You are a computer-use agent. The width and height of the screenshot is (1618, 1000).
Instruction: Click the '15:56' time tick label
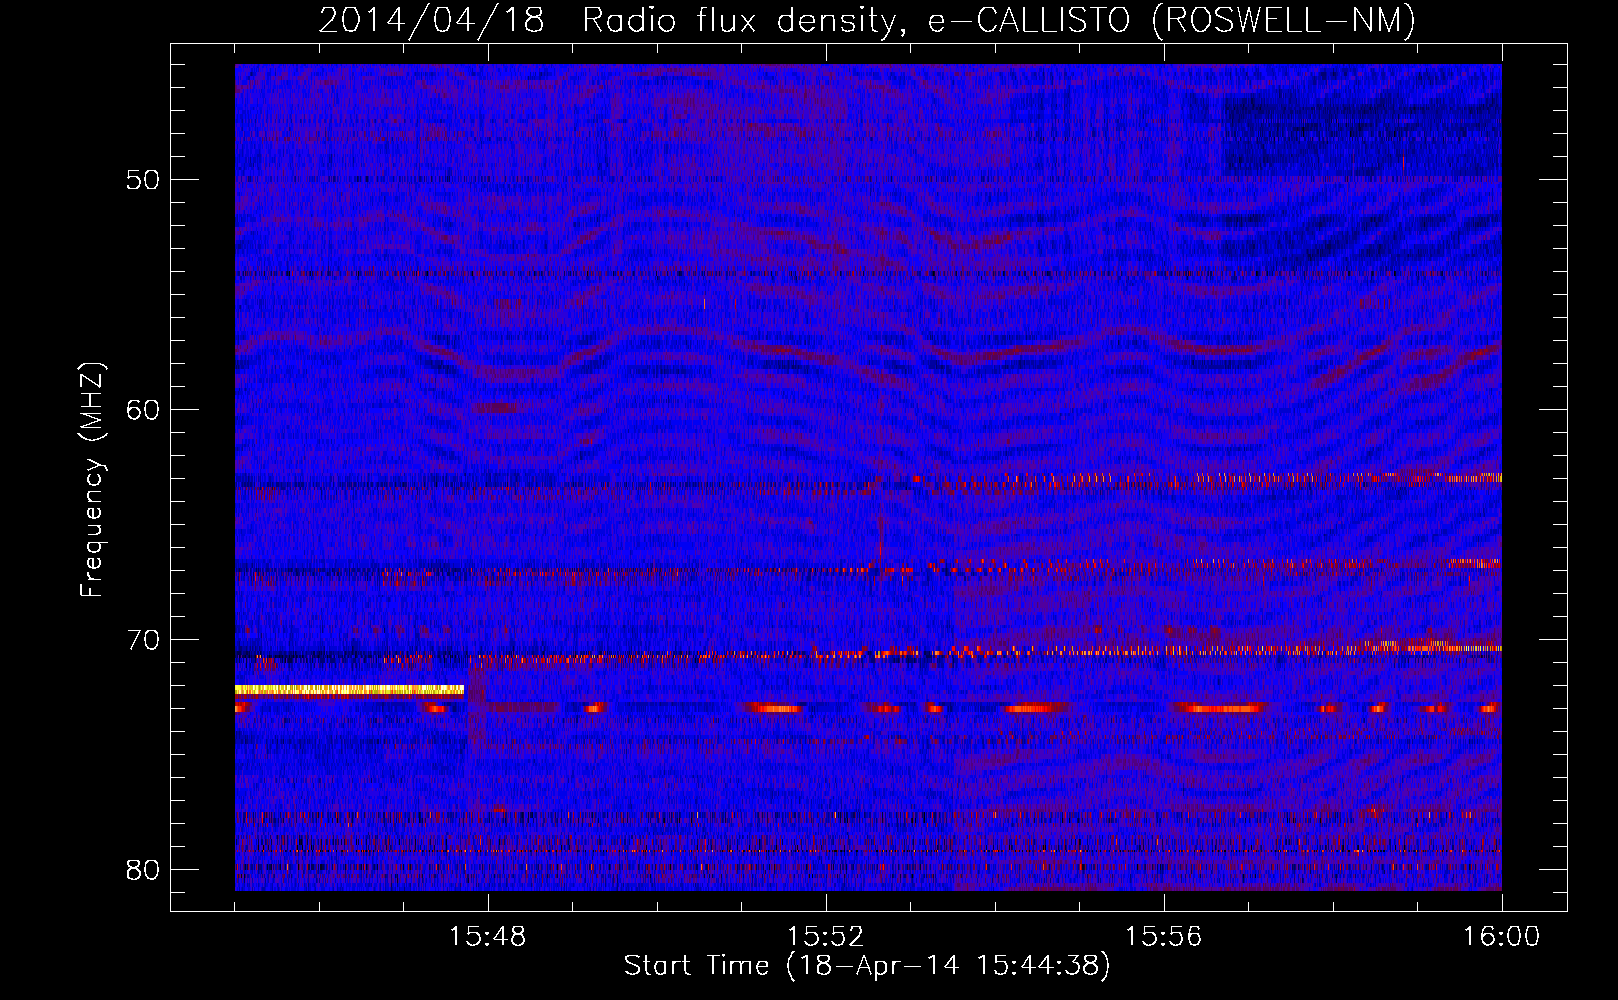pyautogui.click(x=1164, y=937)
